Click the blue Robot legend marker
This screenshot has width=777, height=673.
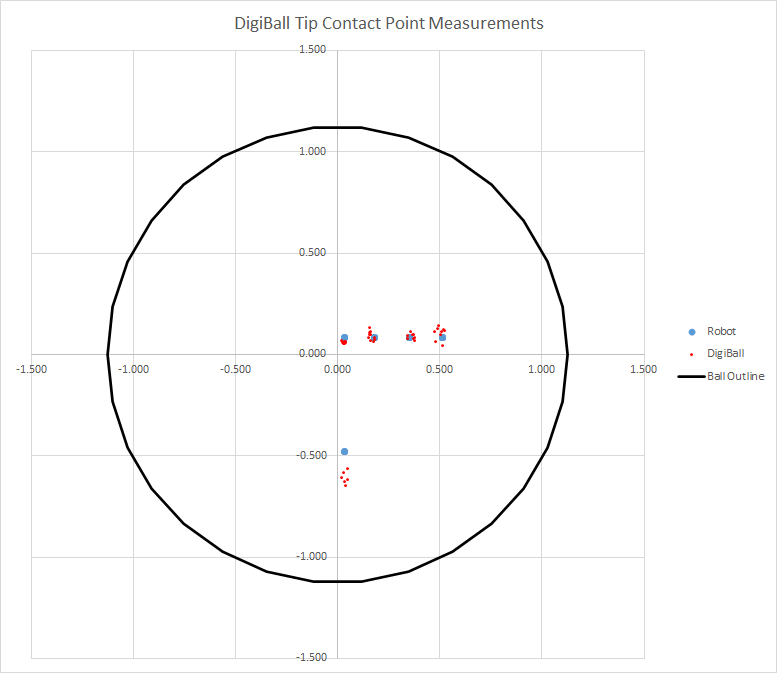tap(691, 331)
